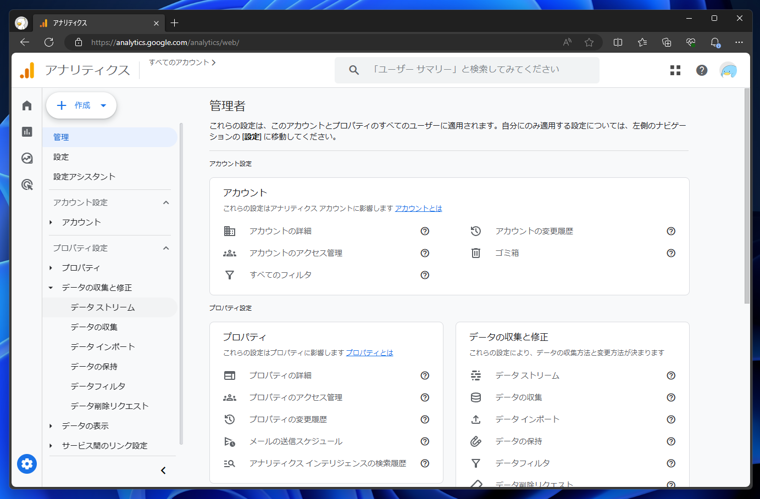Follow the プロパティとは link
The image size is (760, 499).
click(x=369, y=353)
